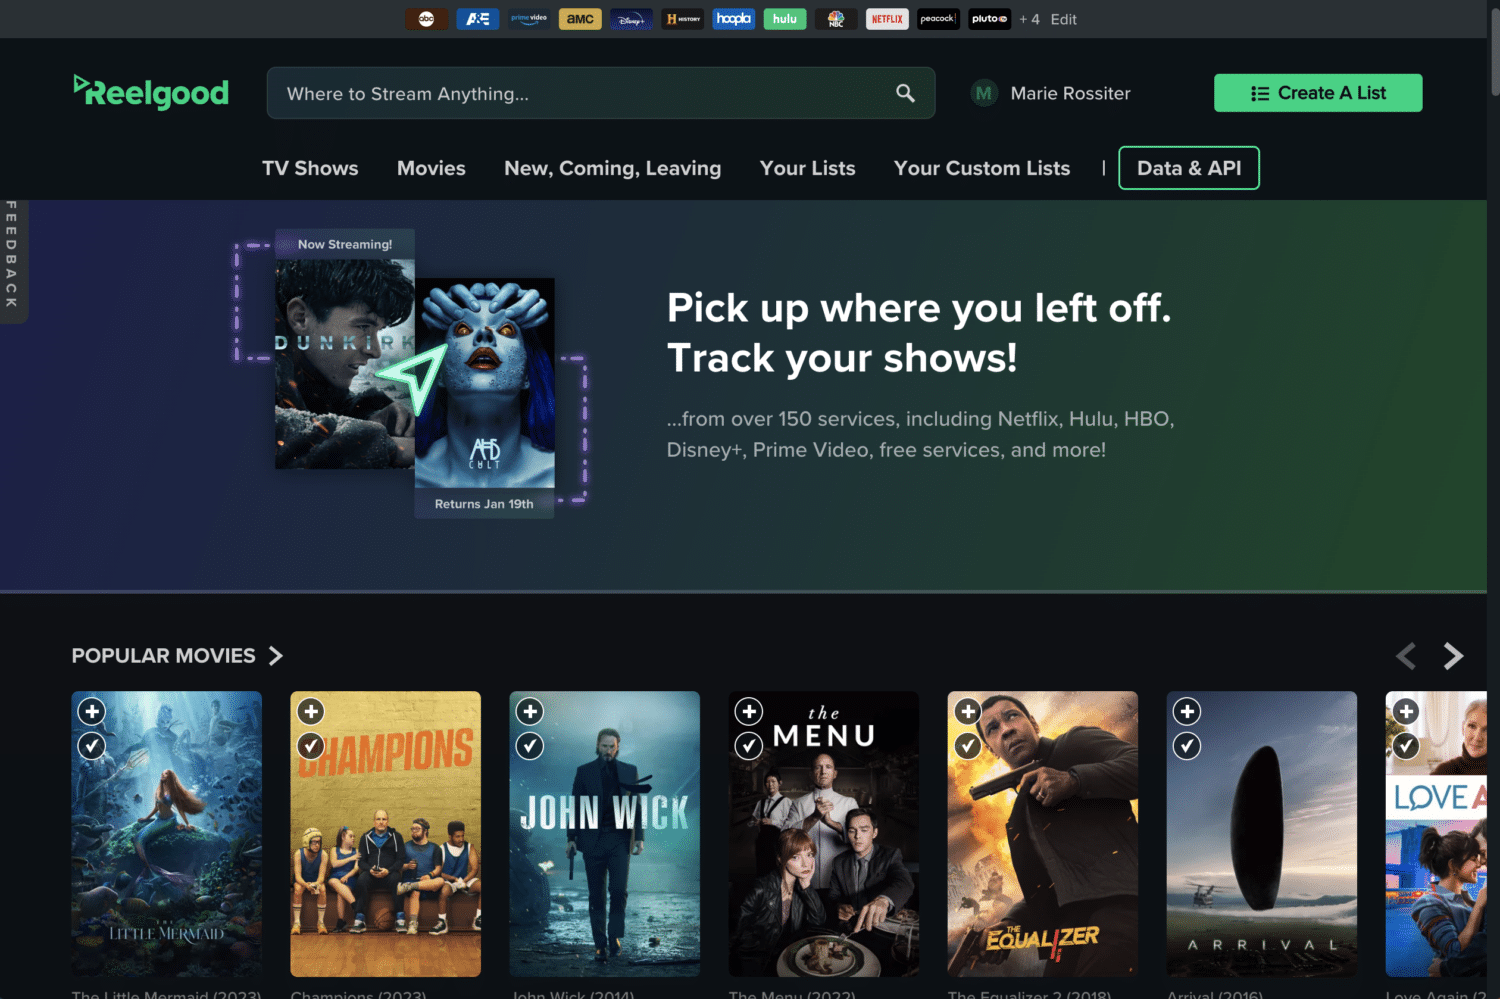Click the AMC service icon
This screenshot has width=1500, height=999.
point(580,19)
